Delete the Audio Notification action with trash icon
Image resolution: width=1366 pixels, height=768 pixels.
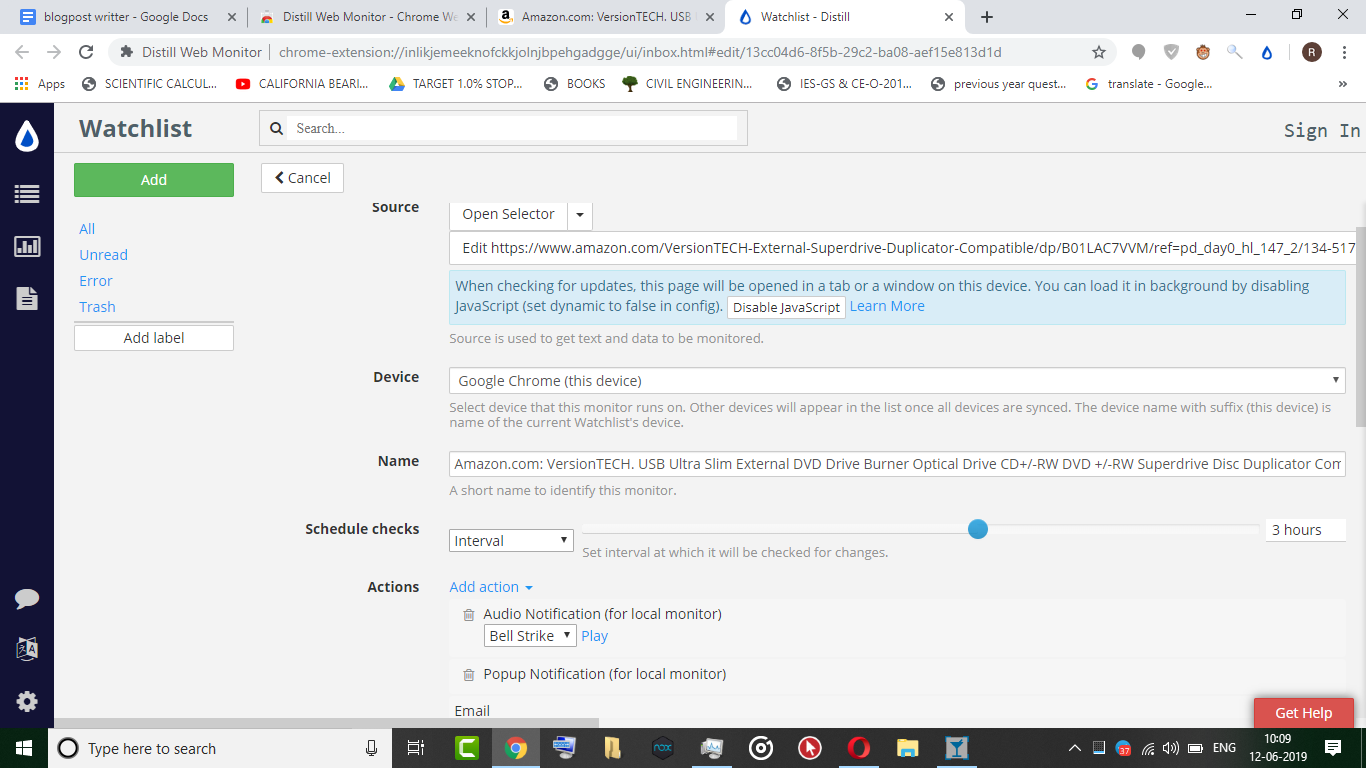pos(468,615)
